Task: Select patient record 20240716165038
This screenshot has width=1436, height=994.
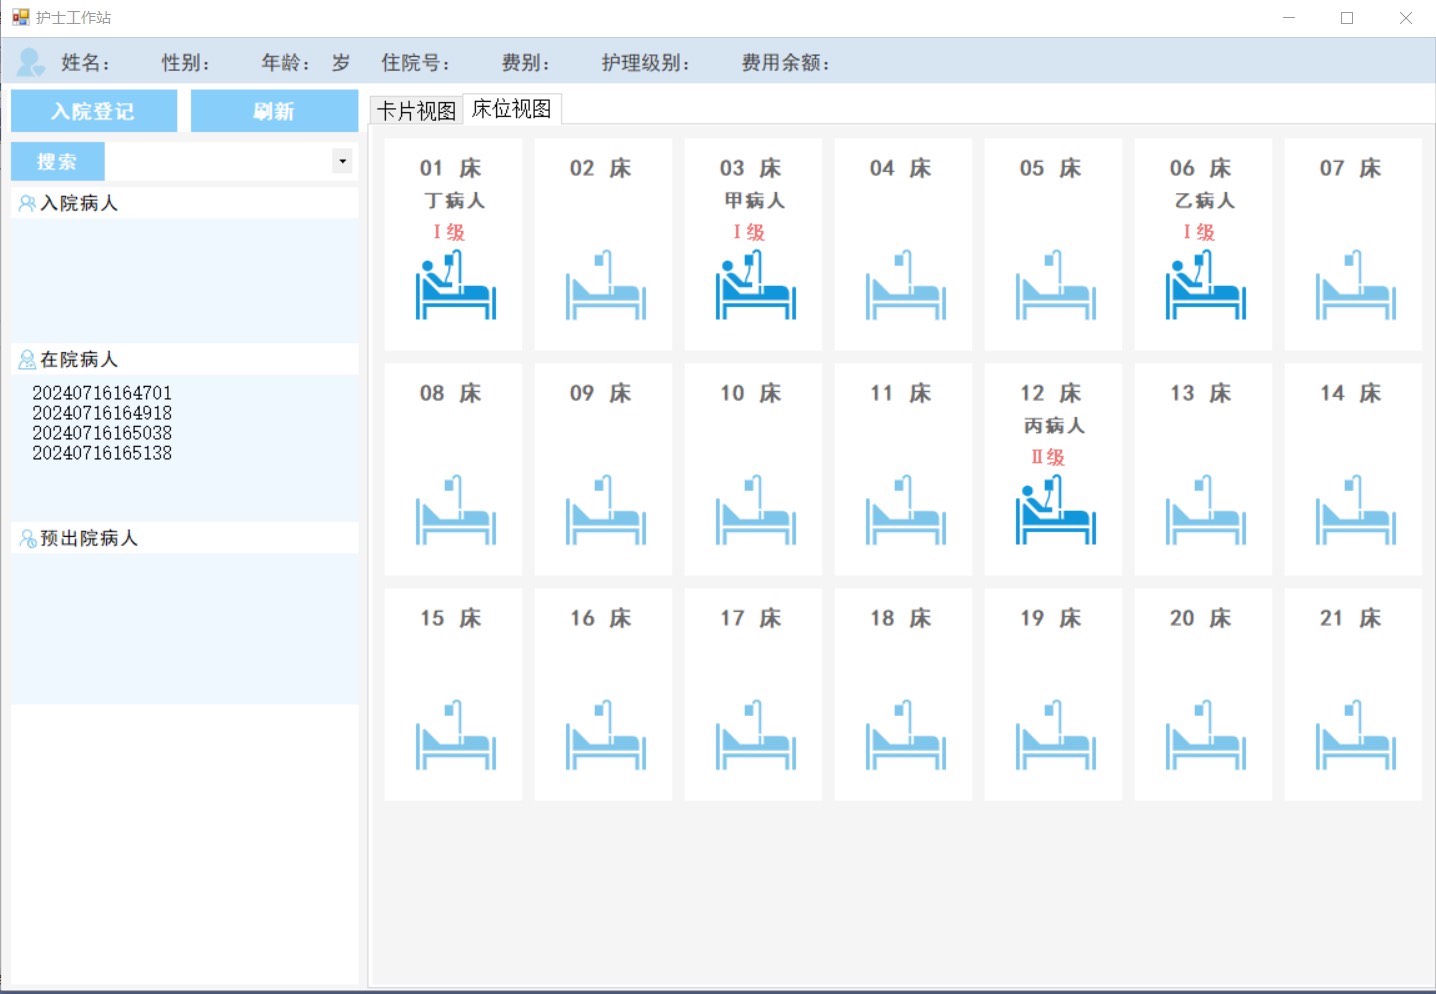Action: [x=102, y=433]
